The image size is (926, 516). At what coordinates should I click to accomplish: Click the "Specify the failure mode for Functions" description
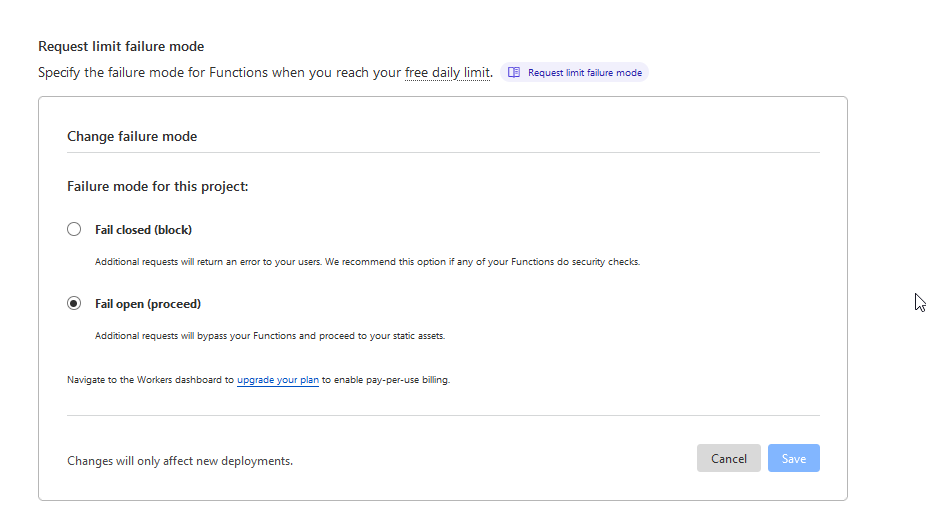point(200,73)
